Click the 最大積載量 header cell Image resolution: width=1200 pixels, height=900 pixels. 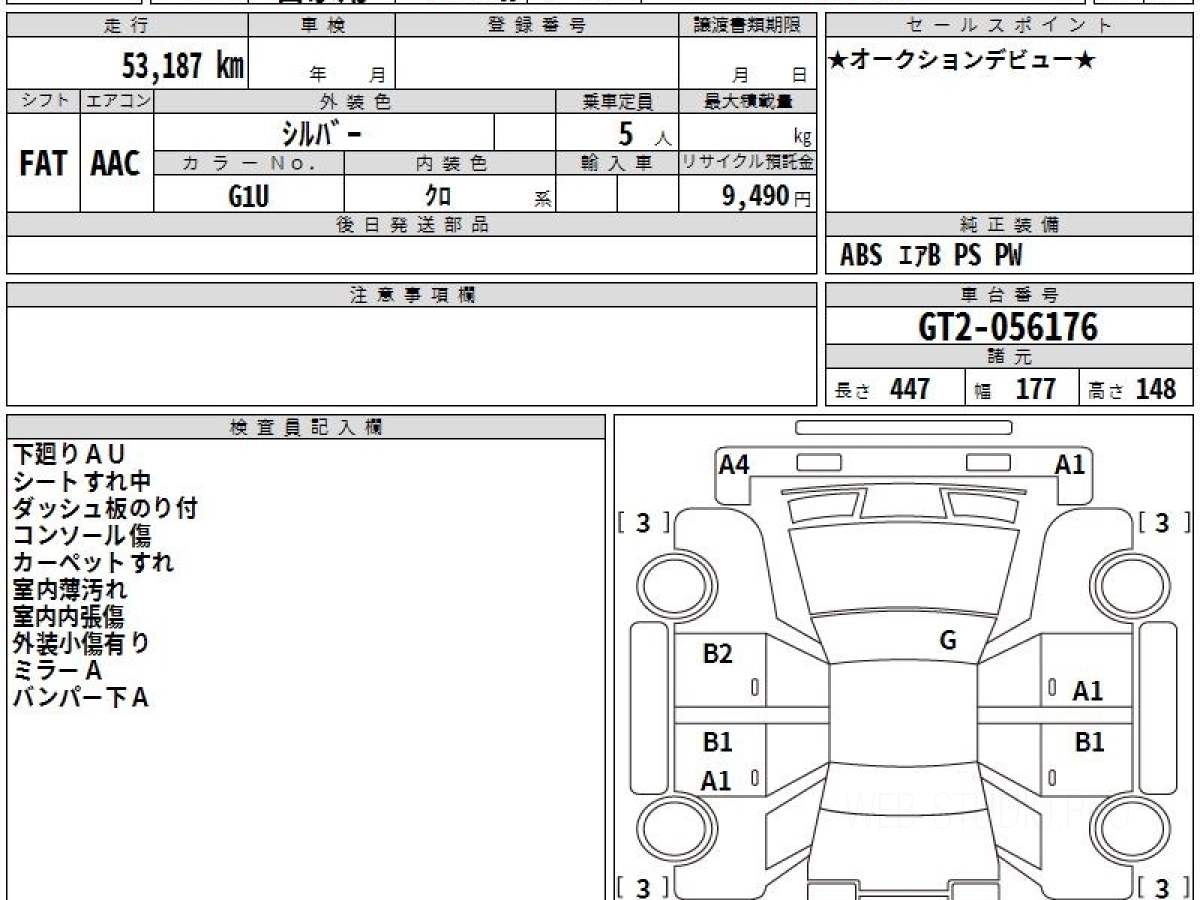[x=748, y=101]
